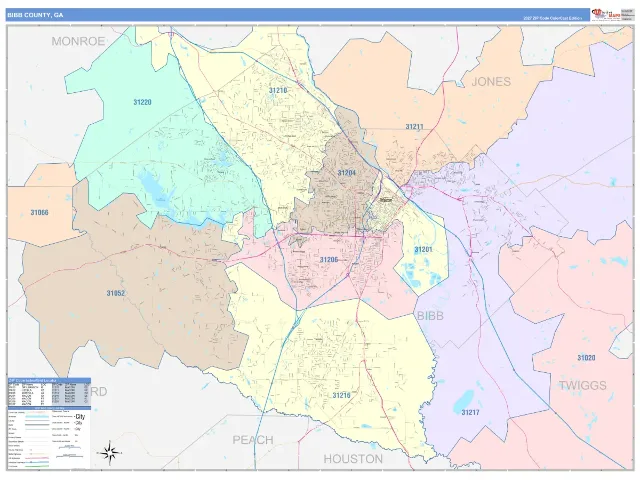
Task: Click the JONES county label
Action: [x=491, y=82]
